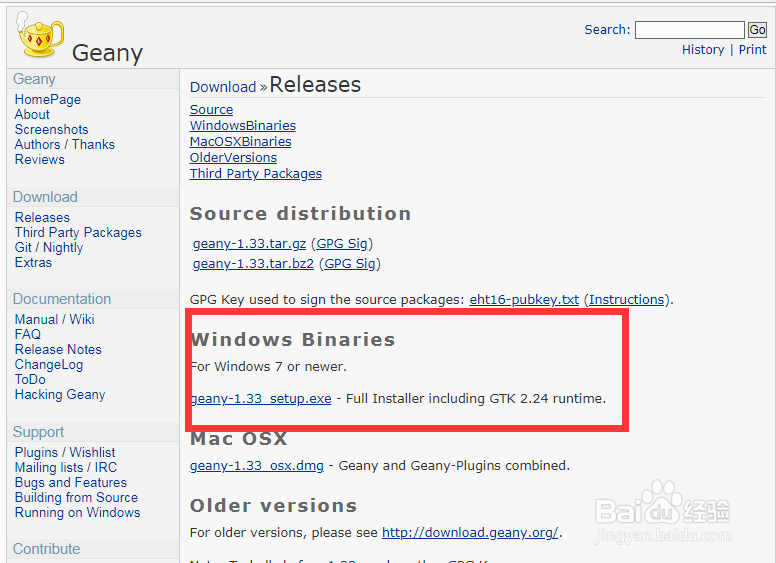
Task: Jump to OlderVersions anchor link
Action: click(x=233, y=157)
